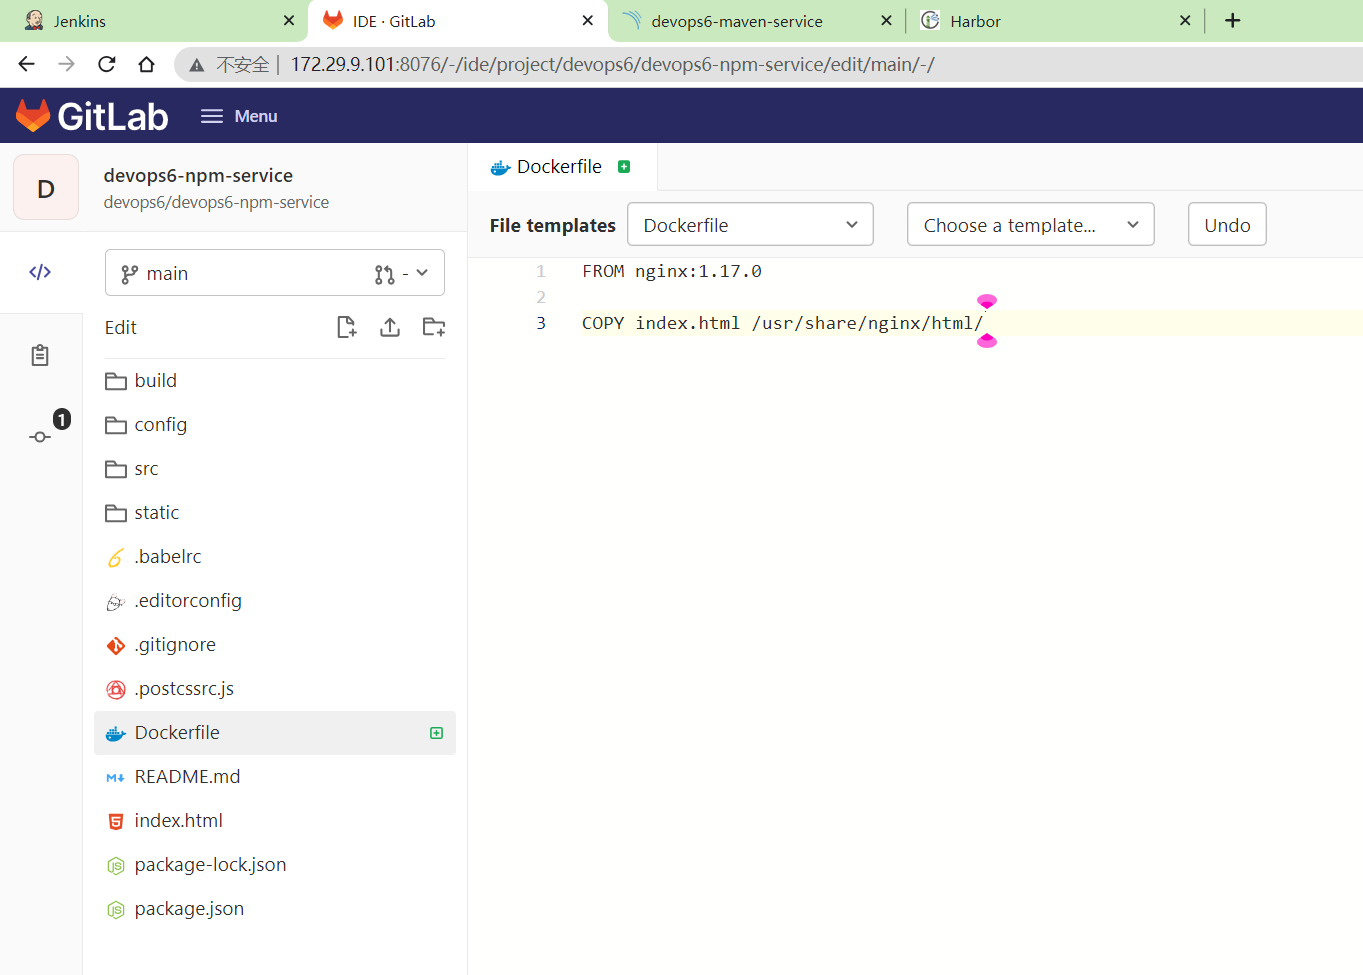Image resolution: width=1363 pixels, height=975 pixels.
Task: Click the New directory icon
Action: tap(434, 327)
